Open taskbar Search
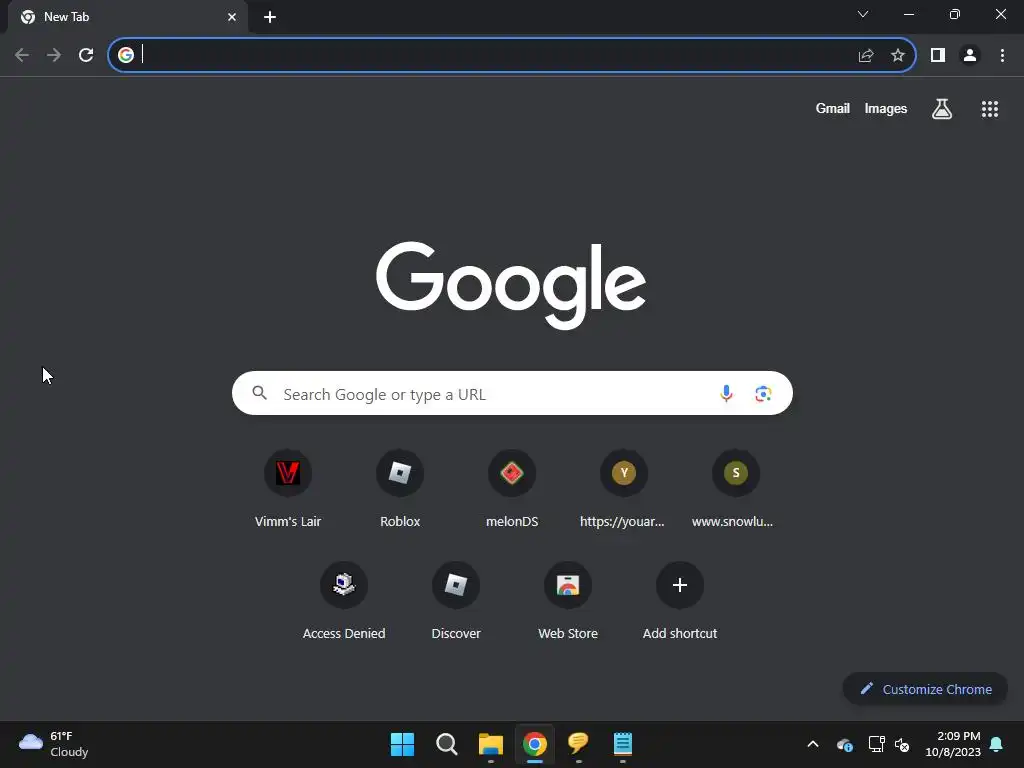Screen dimensions: 1024x768 tap(447, 744)
